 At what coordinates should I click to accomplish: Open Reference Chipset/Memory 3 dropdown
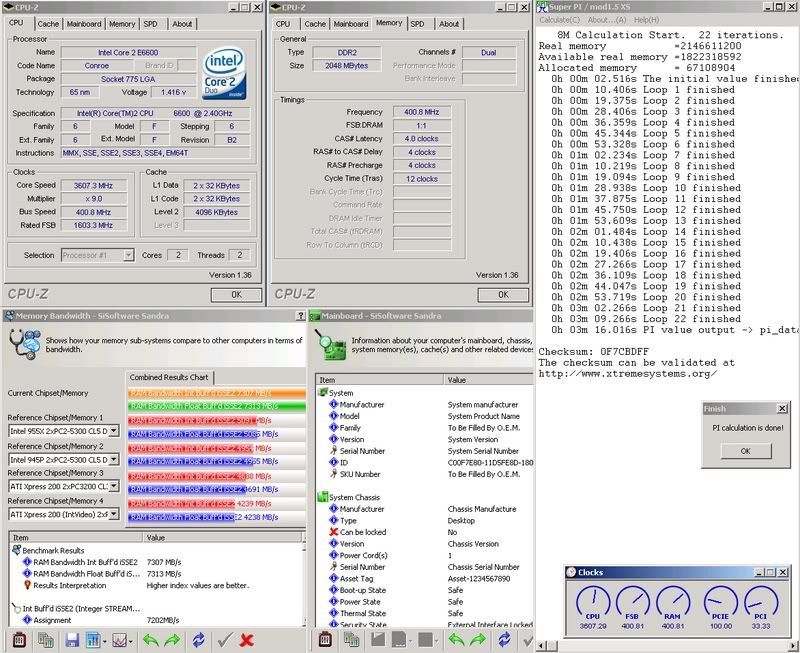coord(114,486)
